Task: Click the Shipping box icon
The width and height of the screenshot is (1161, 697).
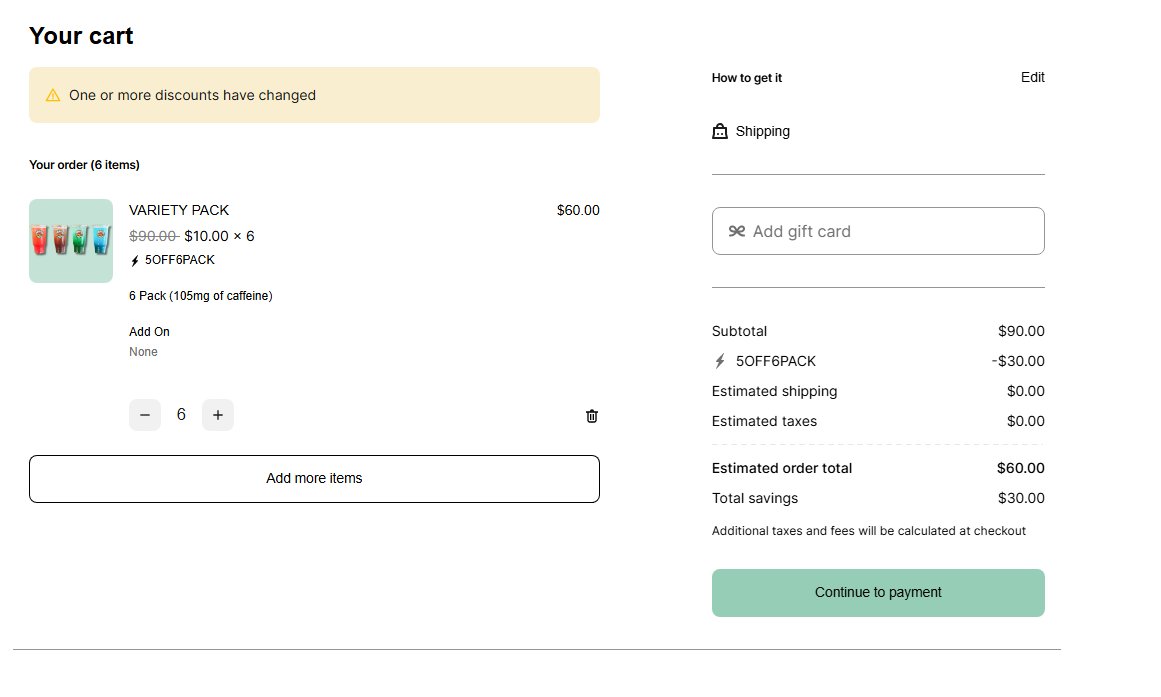Action: [720, 131]
